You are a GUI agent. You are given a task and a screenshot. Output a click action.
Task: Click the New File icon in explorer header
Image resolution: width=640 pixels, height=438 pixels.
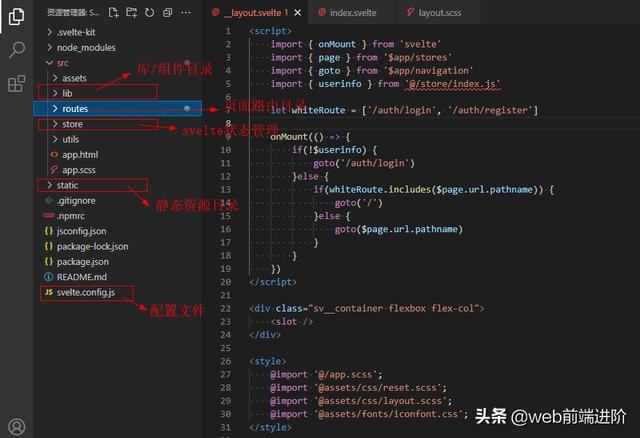(113, 13)
